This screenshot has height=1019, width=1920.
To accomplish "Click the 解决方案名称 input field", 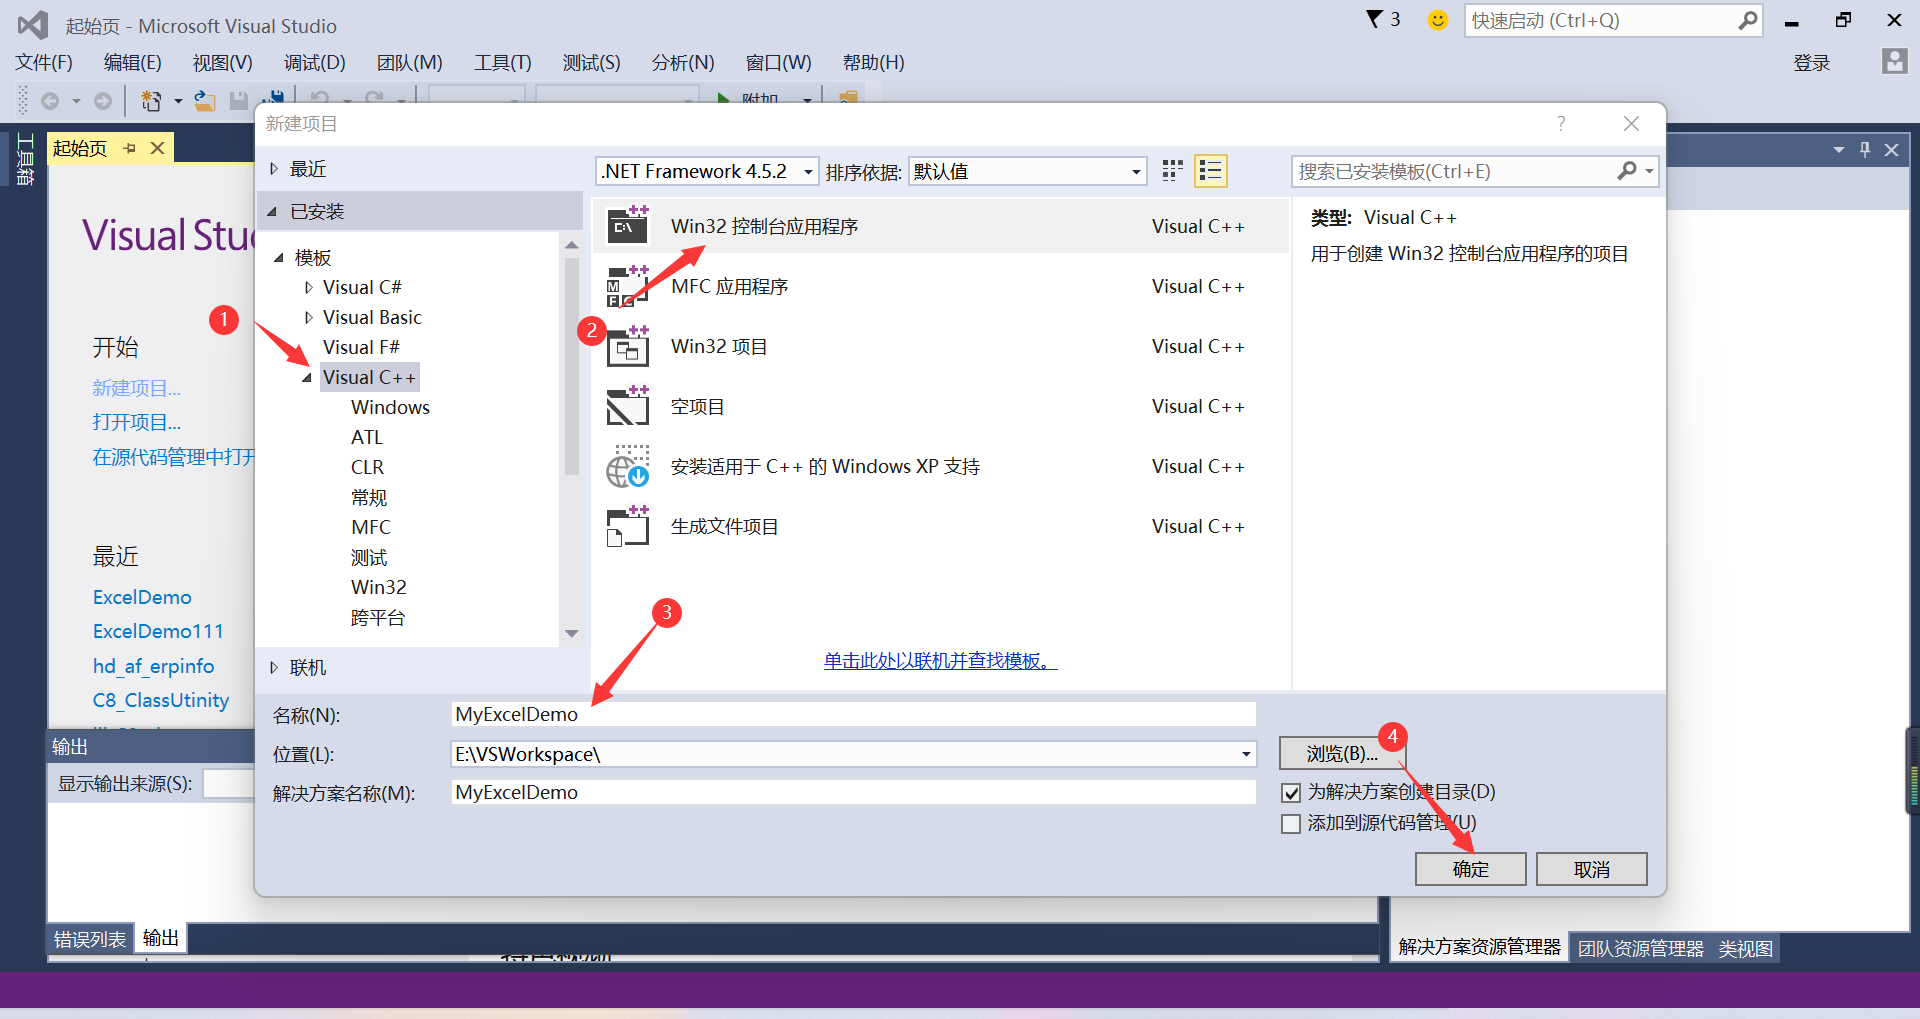I will (x=853, y=792).
